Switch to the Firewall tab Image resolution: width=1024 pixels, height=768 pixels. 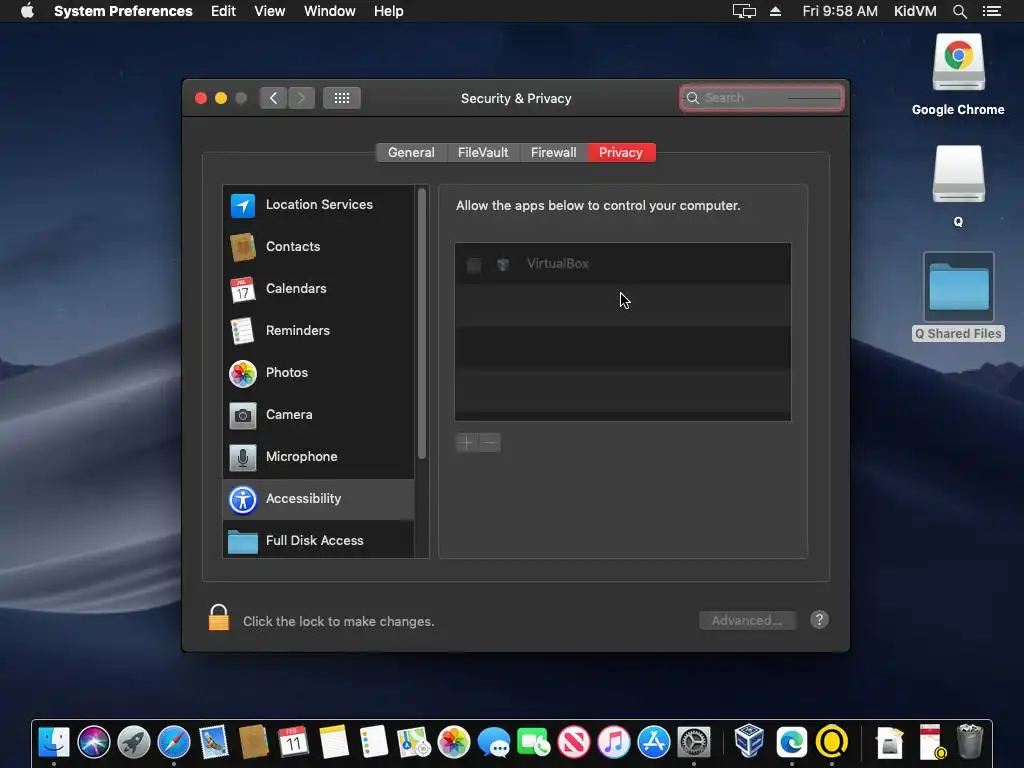pyautogui.click(x=553, y=153)
